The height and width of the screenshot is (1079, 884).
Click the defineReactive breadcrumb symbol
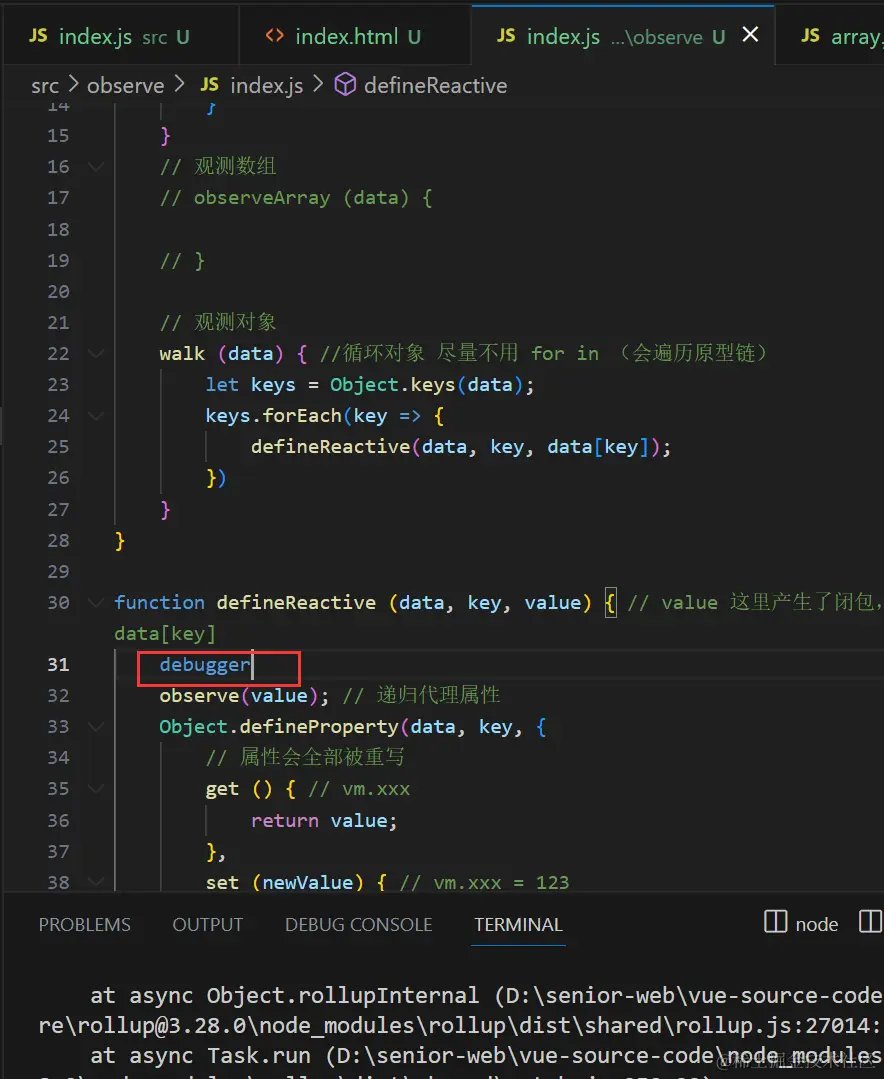click(x=435, y=86)
